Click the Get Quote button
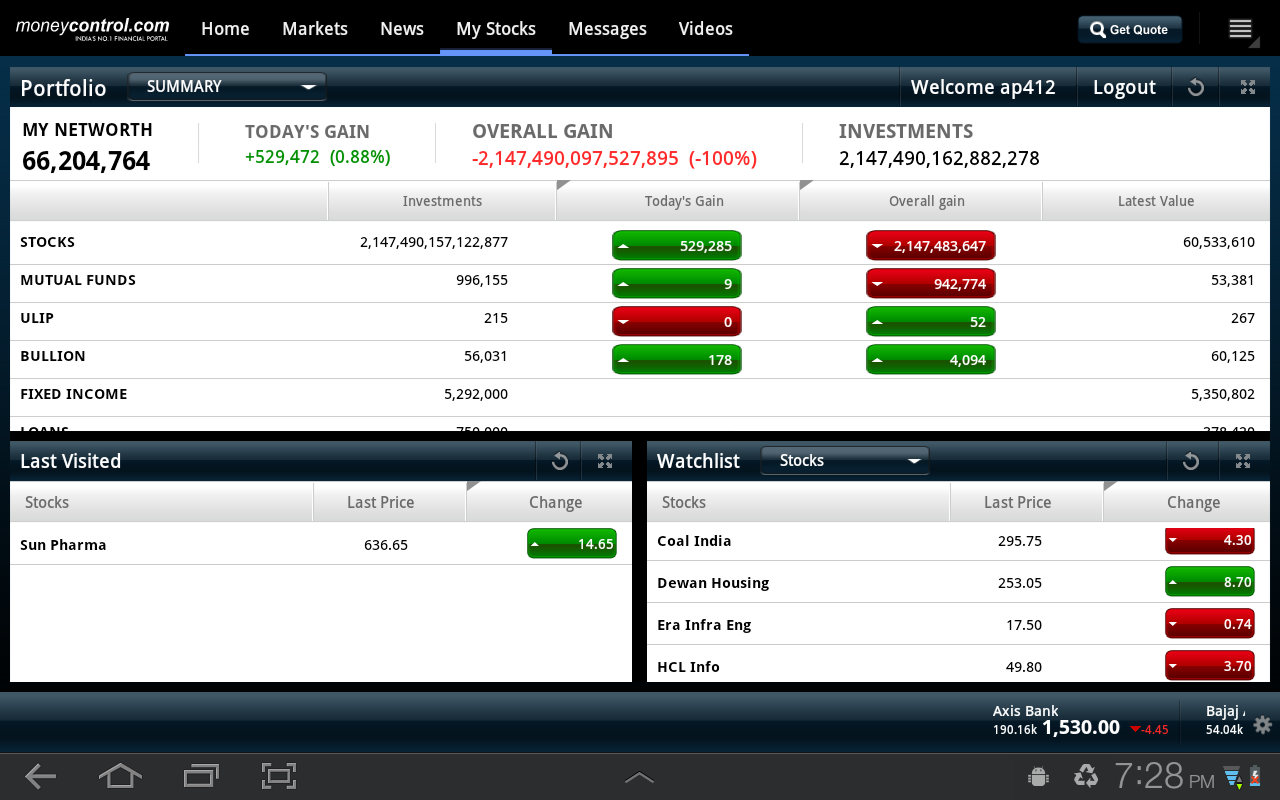 (1129, 30)
